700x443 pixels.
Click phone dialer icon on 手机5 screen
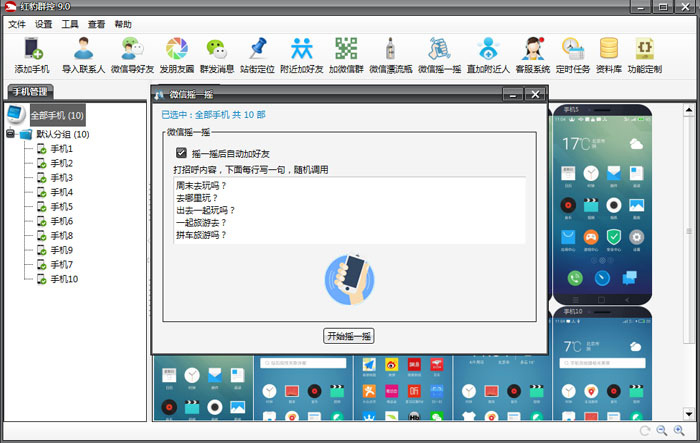(575, 278)
